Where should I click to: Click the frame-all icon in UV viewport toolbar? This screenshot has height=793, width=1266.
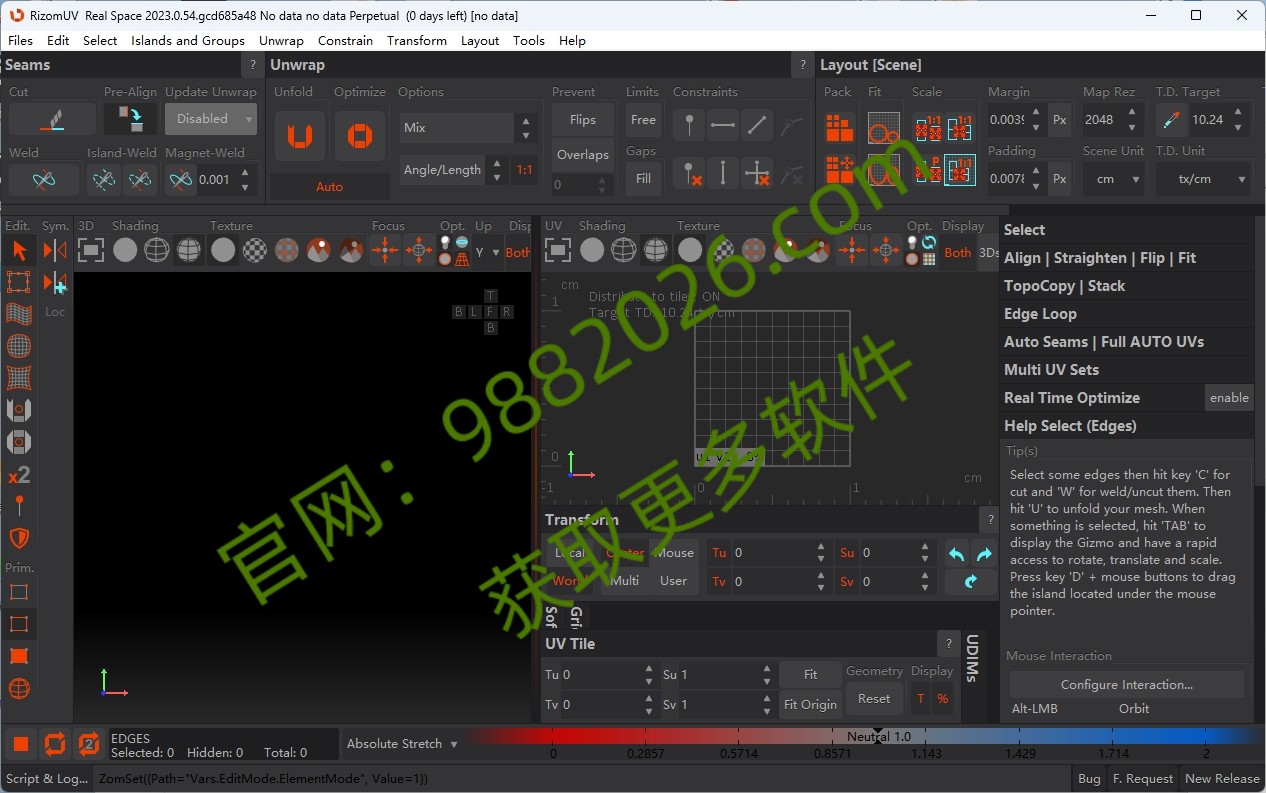point(558,250)
